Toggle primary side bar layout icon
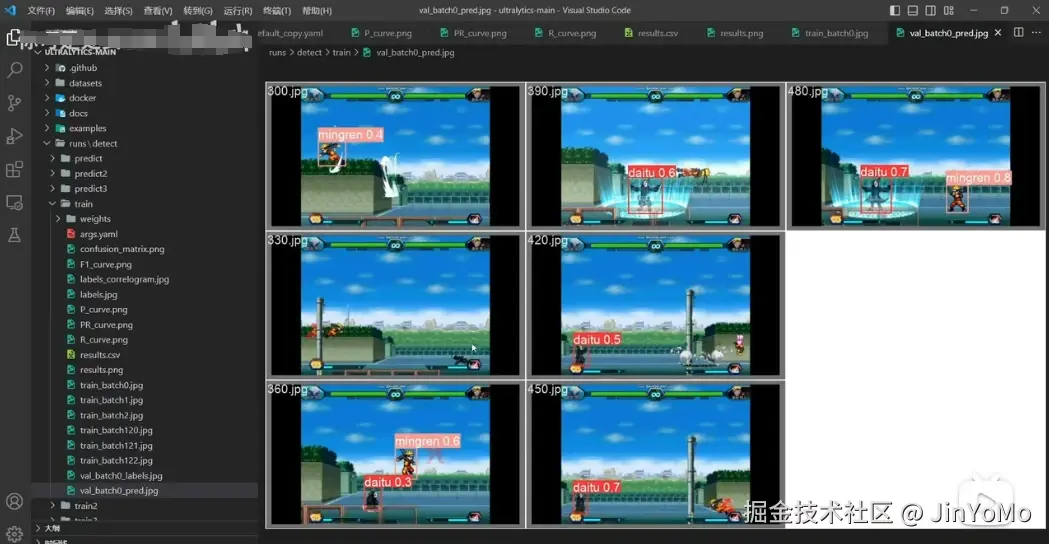The width and height of the screenshot is (1049, 544). [894, 11]
